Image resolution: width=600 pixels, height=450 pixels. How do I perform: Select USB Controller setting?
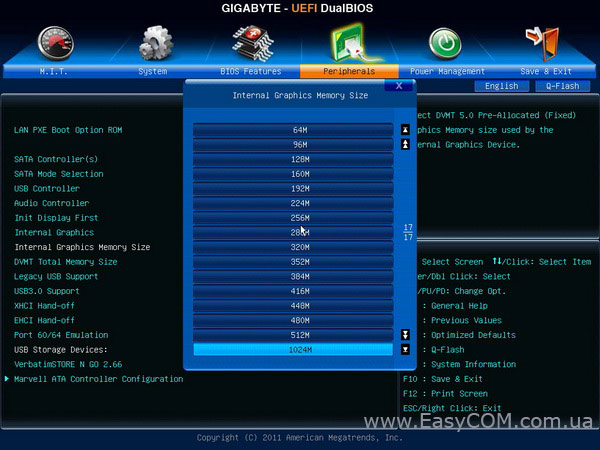(47, 189)
